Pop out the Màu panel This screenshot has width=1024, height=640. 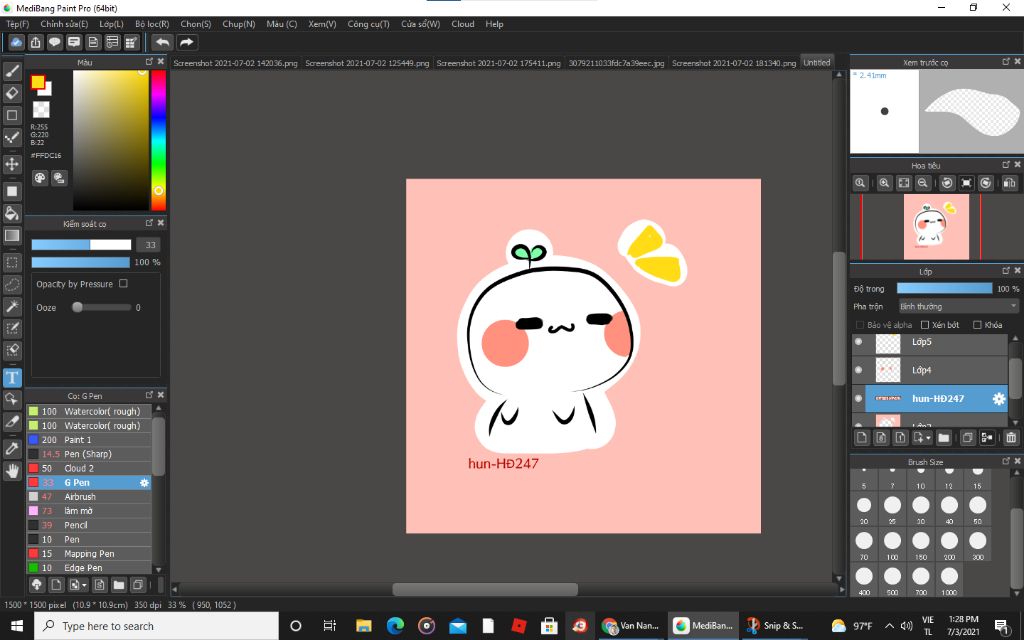pyautogui.click(x=149, y=61)
